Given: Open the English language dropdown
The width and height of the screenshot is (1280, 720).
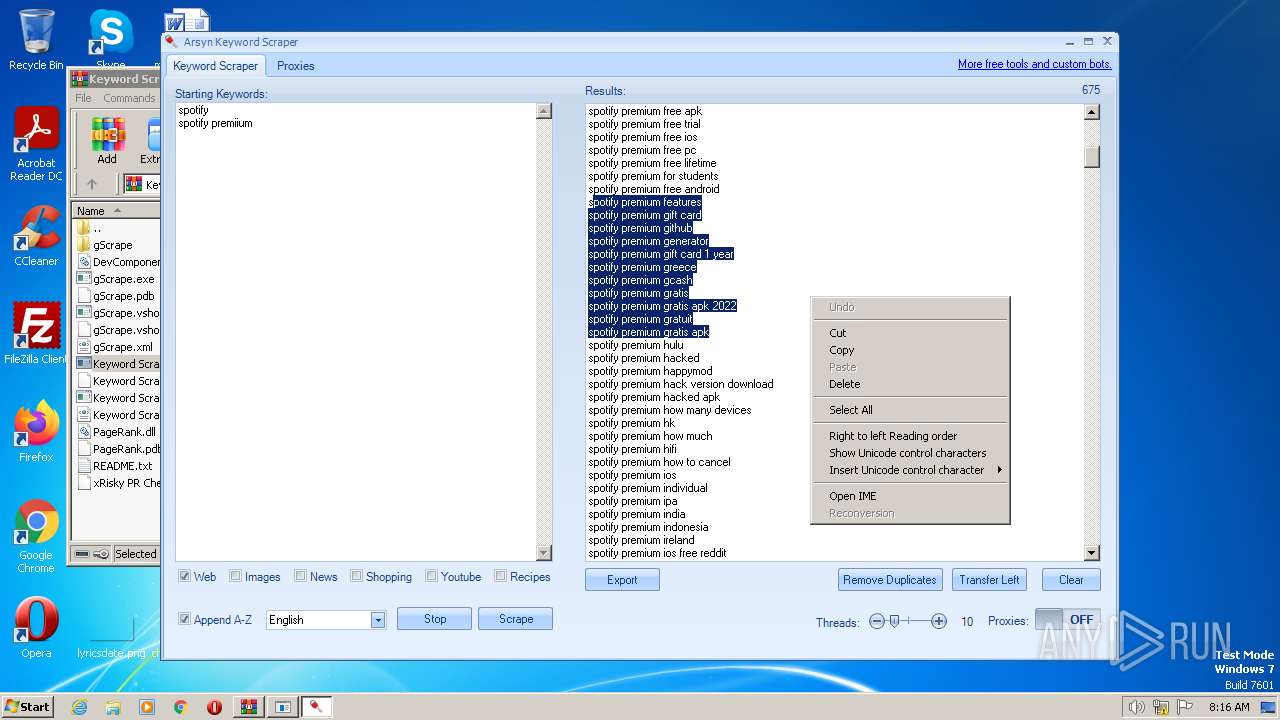Looking at the screenshot, I should click(377, 620).
